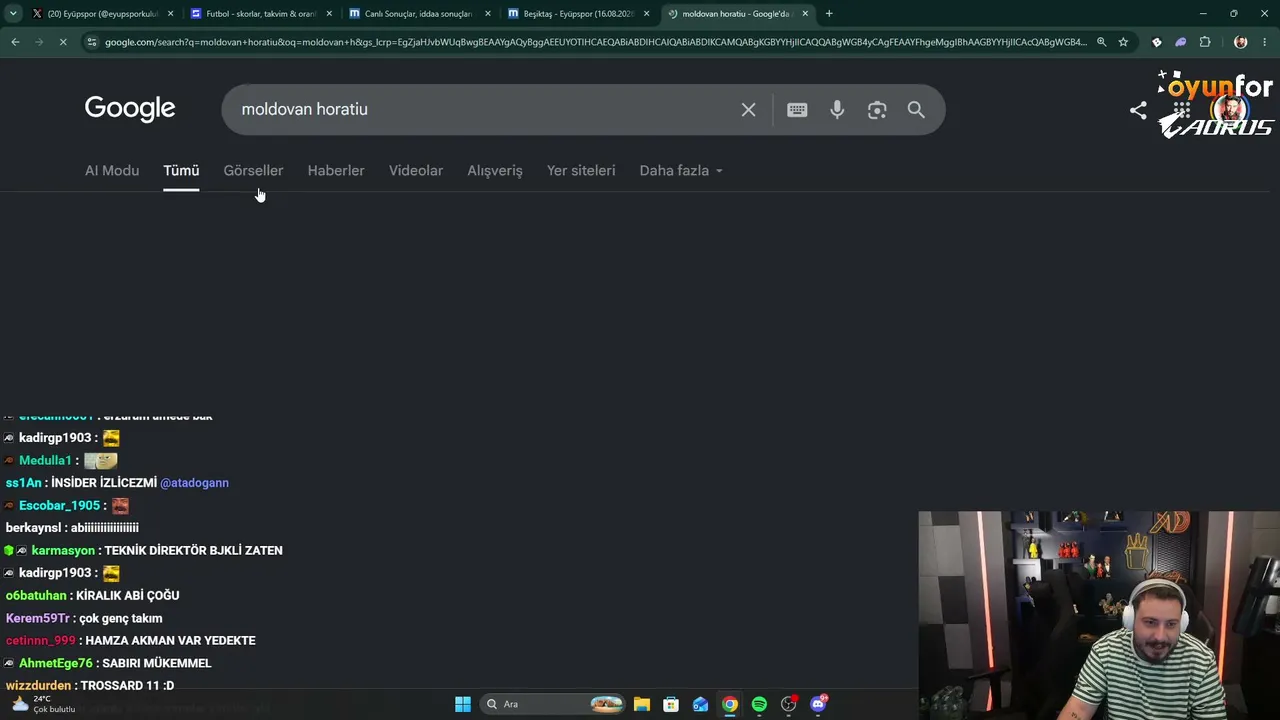This screenshot has height=720, width=1280.
Task: Open the Chrome three-dot menu
Action: (x=1264, y=42)
